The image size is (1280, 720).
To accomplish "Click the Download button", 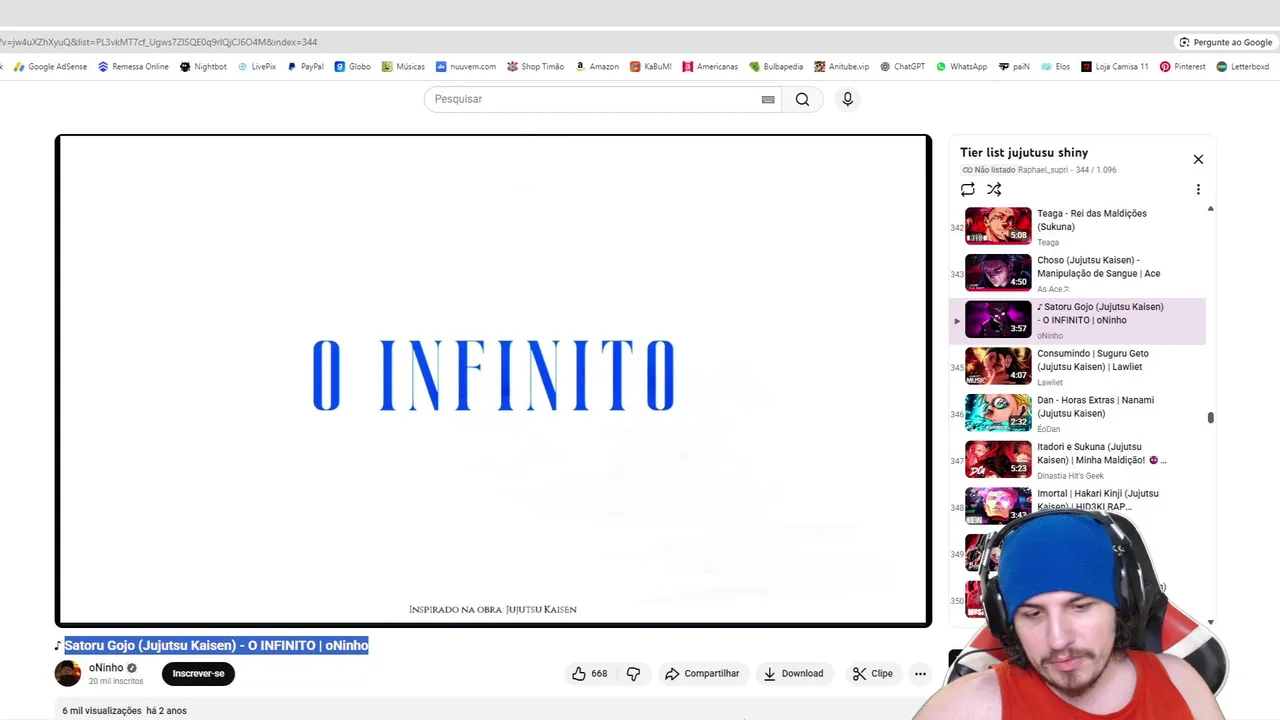I will click(x=793, y=674).
